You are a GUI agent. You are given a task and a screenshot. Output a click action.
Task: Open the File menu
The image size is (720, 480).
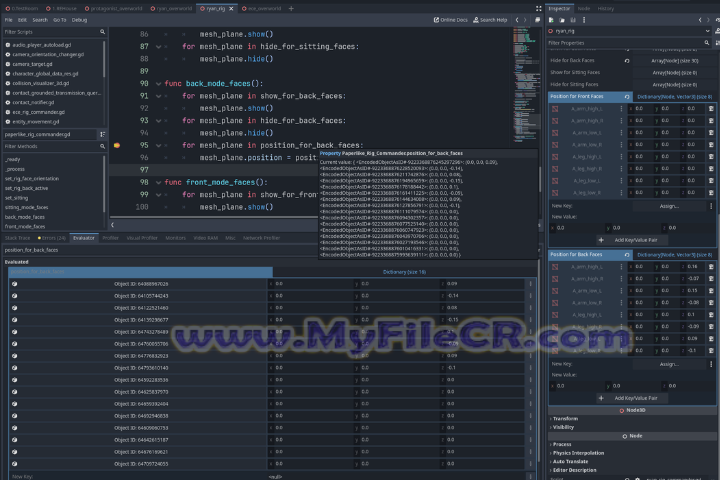coord(9,20)
